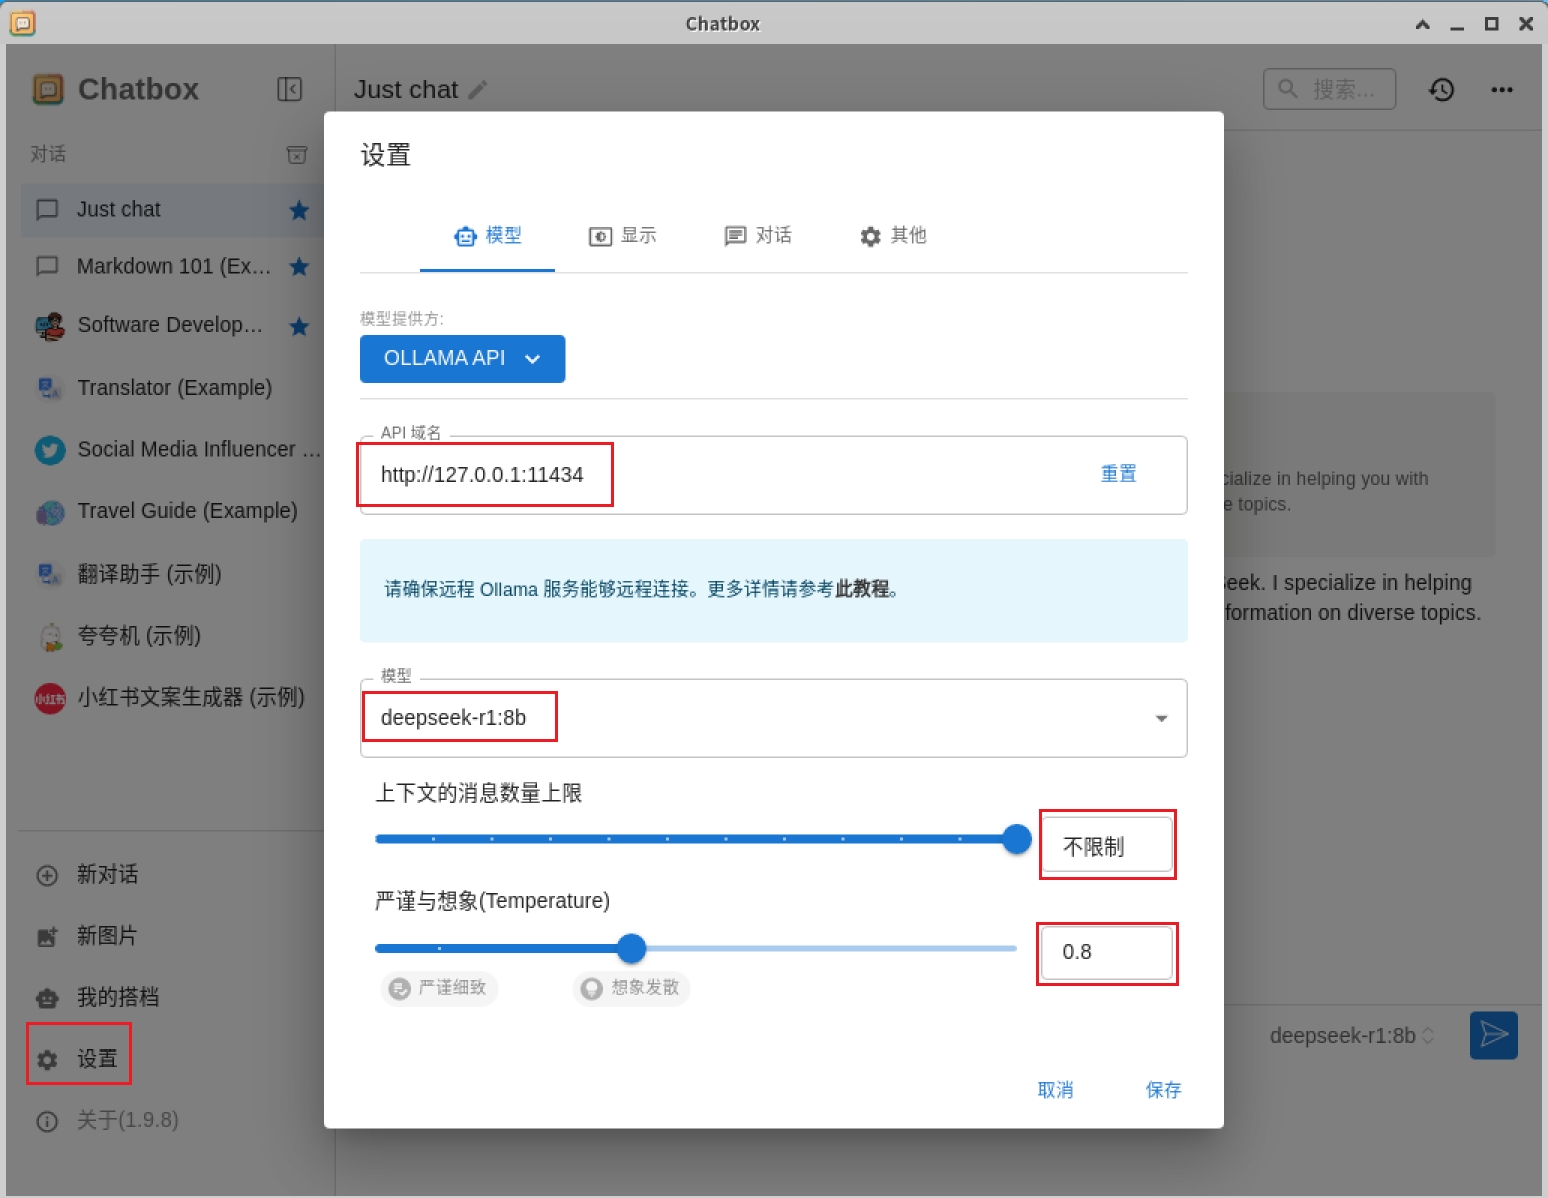Switch to the 其他 settings tab
1548x1198 pixels.
(893, 236)
